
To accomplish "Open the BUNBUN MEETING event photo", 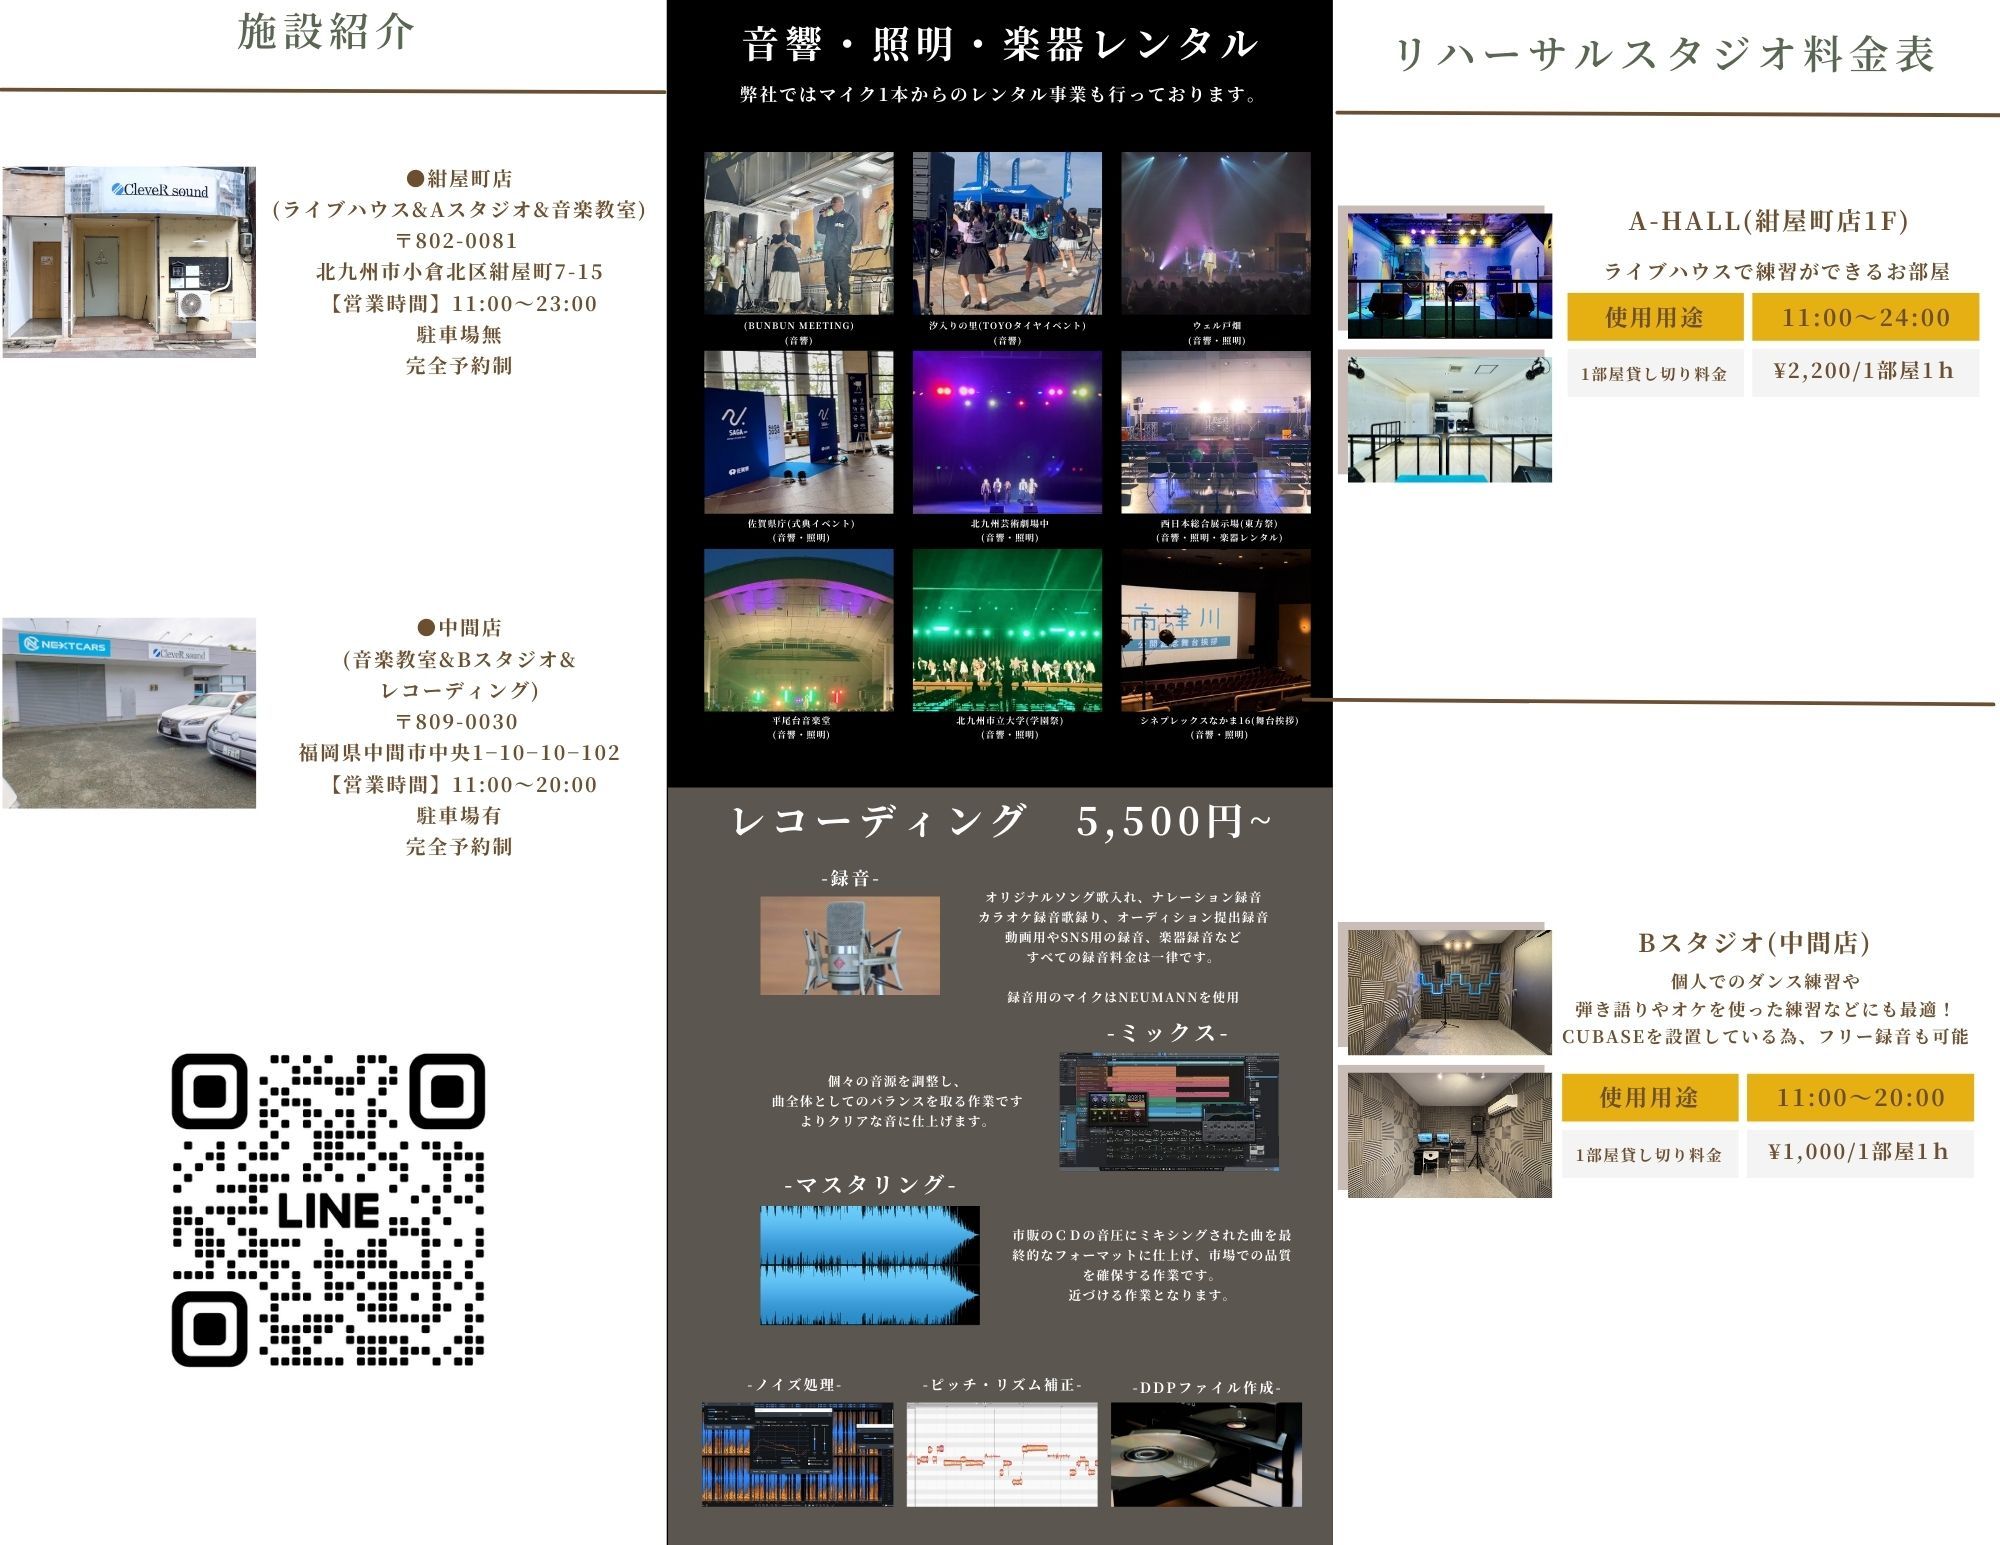I will coord(798,233).
